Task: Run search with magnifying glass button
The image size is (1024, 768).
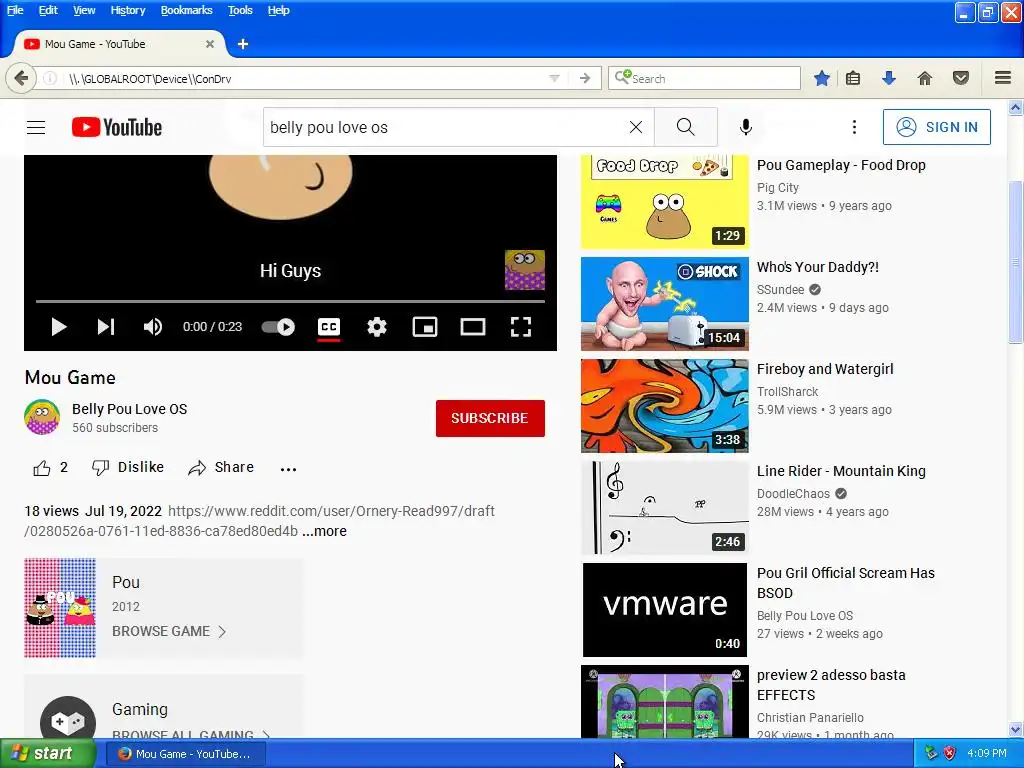Action: (685, 127)
